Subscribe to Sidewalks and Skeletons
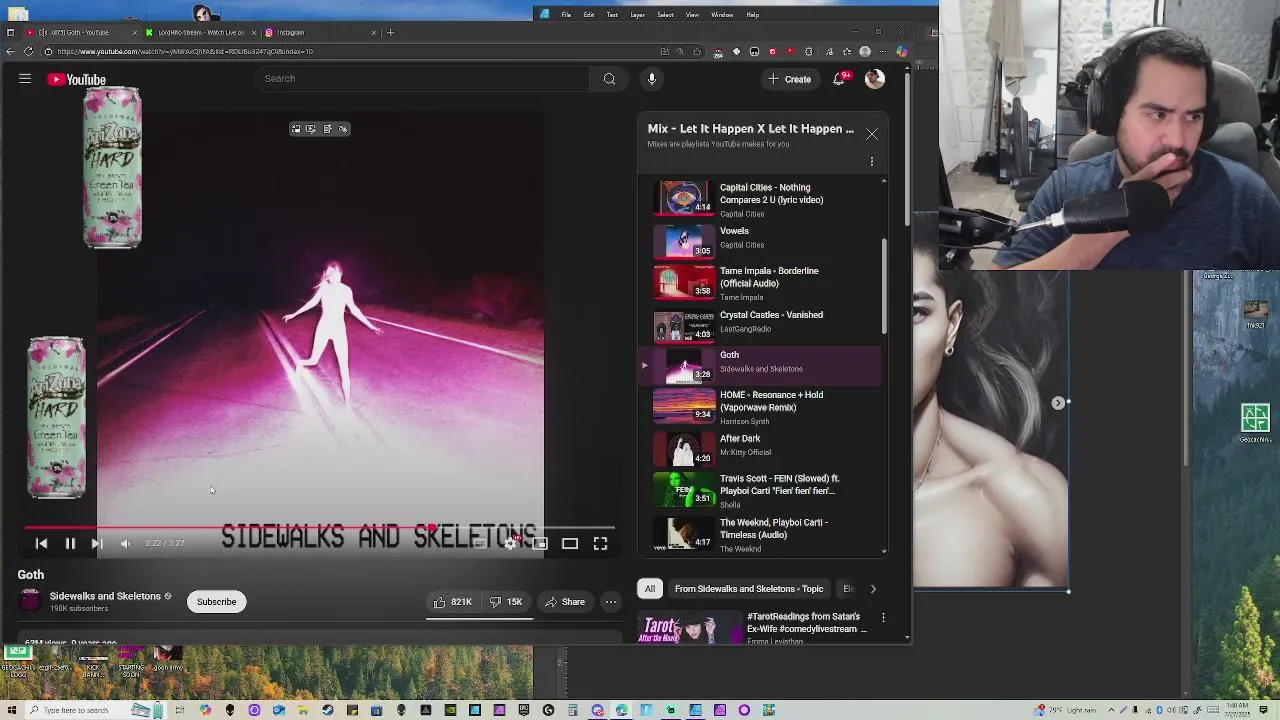Screen dimensions: 1280x720 click(216, 602)
